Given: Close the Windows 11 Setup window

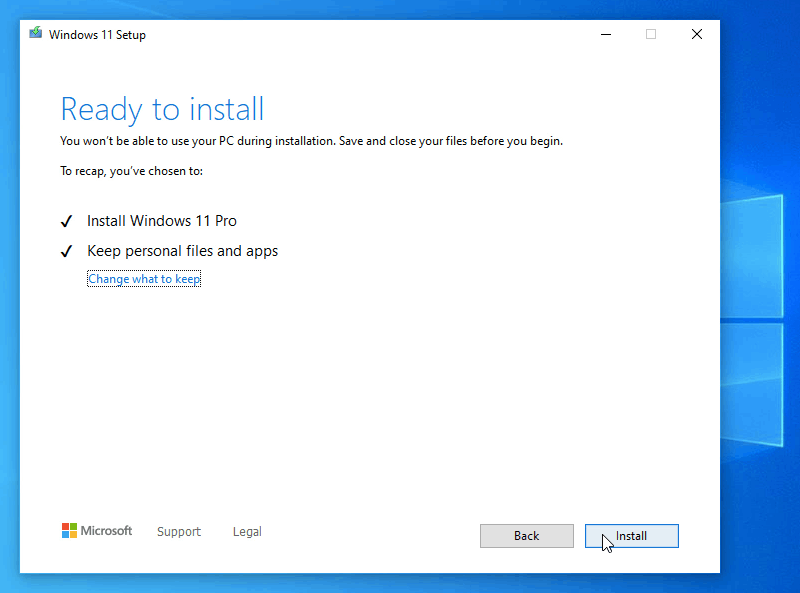Looking at the screenshot, I should pos(696,34).
